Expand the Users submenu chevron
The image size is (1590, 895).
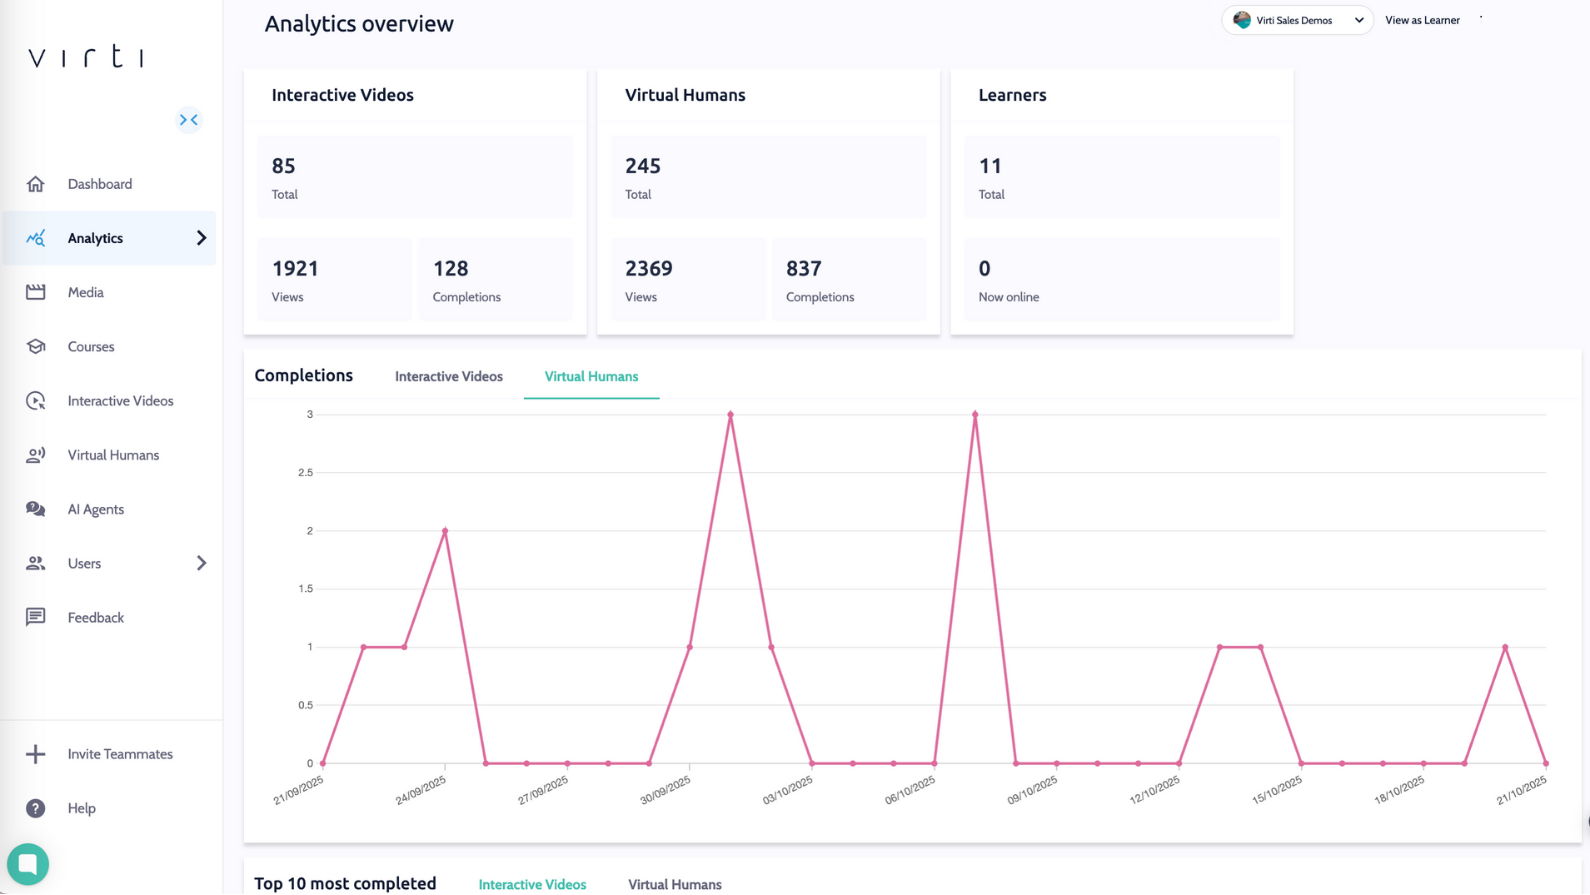point(201,563)
